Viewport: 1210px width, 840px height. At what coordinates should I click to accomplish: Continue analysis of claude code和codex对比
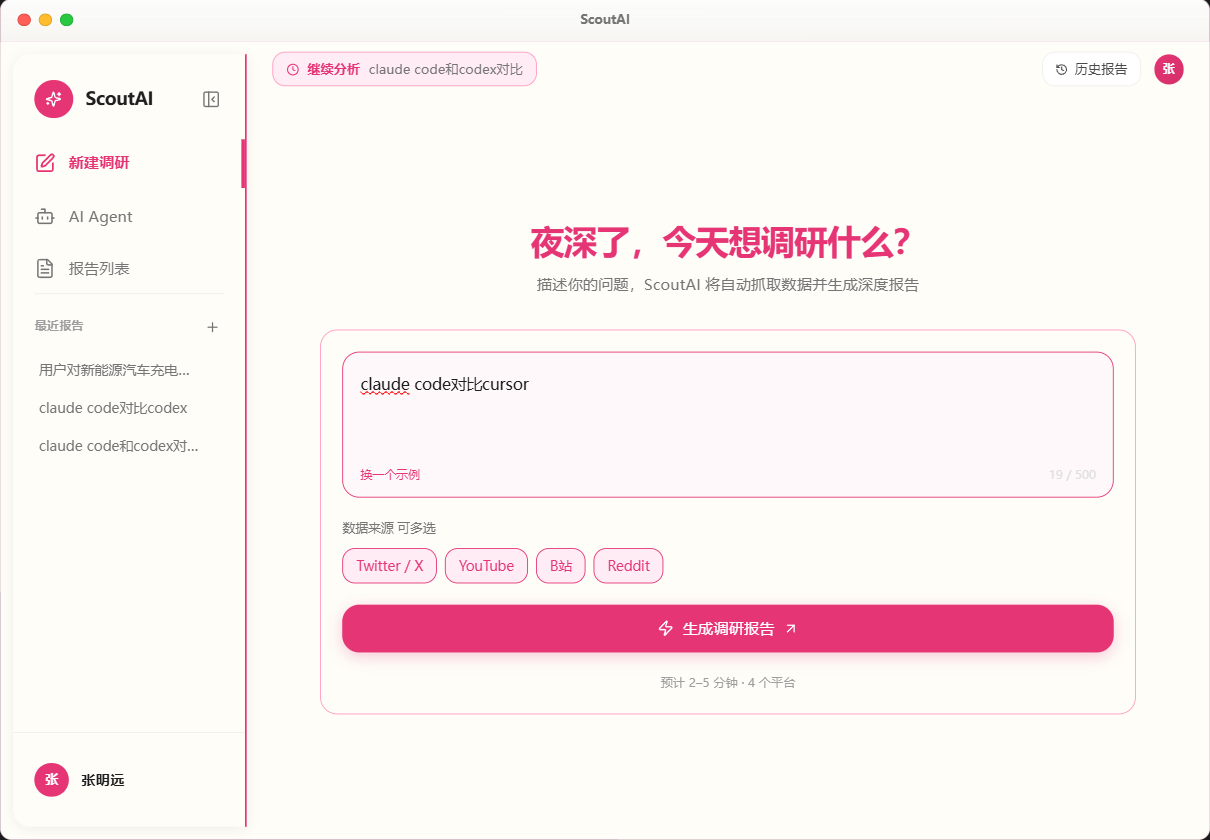click(x=405, y=69)
